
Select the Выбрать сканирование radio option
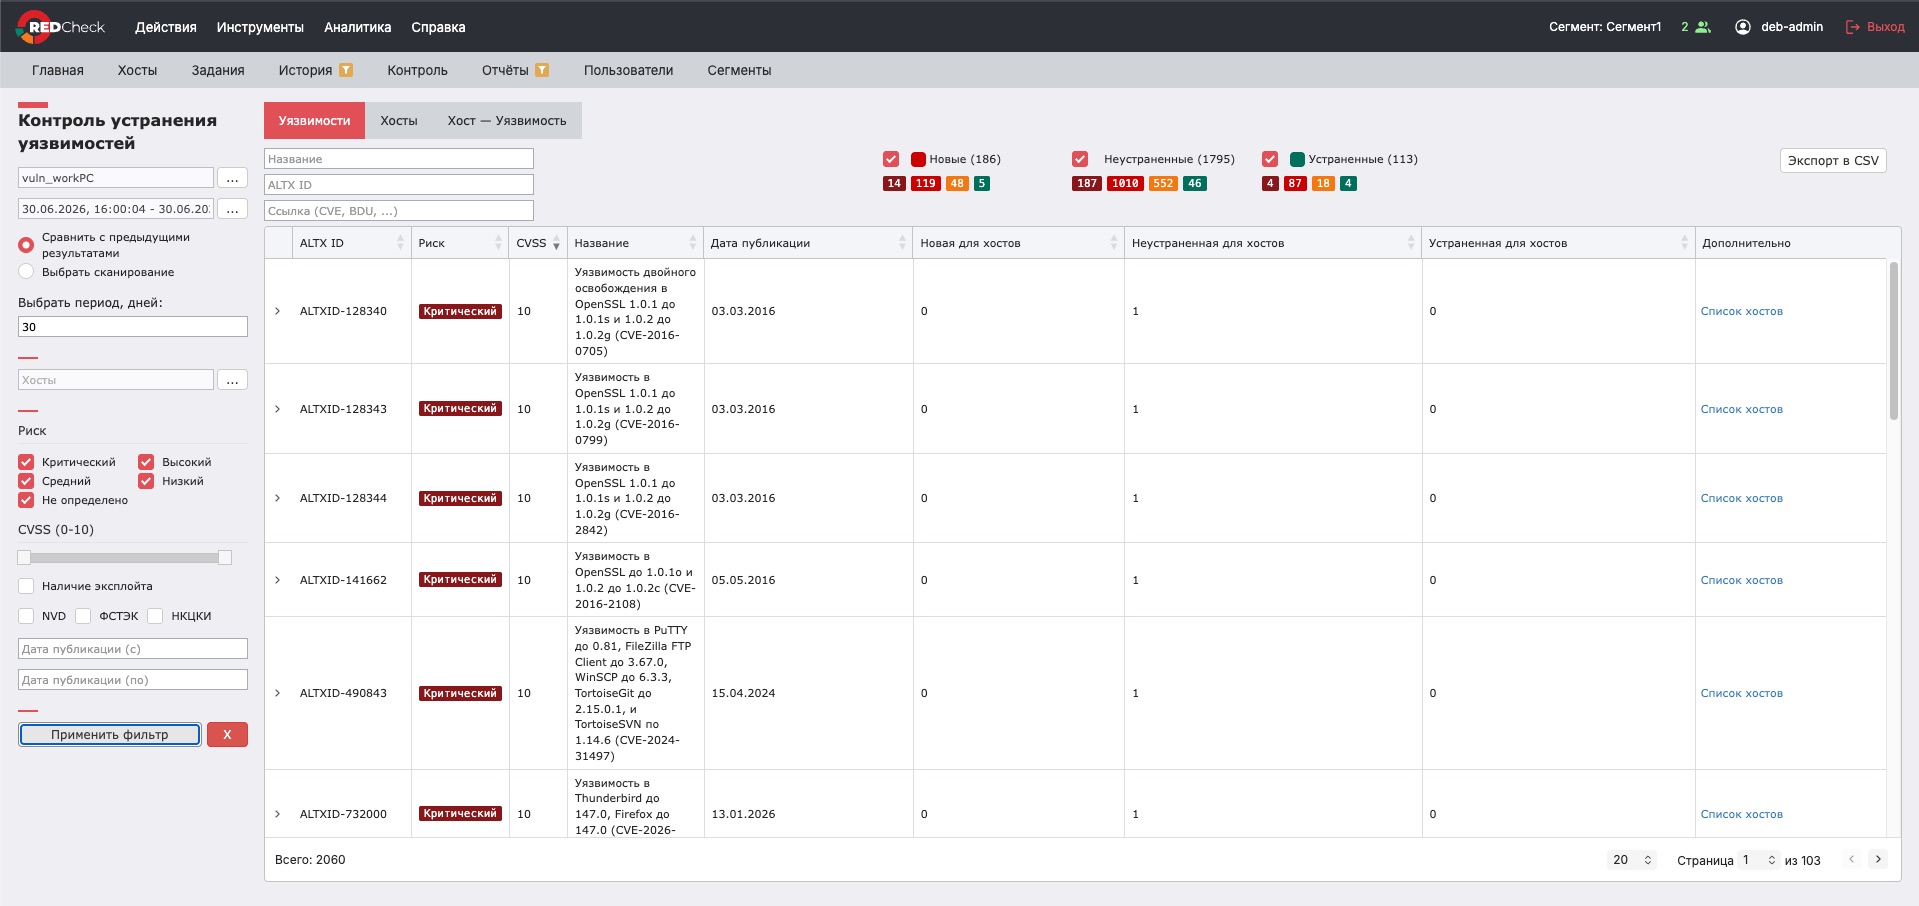coord(26,272)
